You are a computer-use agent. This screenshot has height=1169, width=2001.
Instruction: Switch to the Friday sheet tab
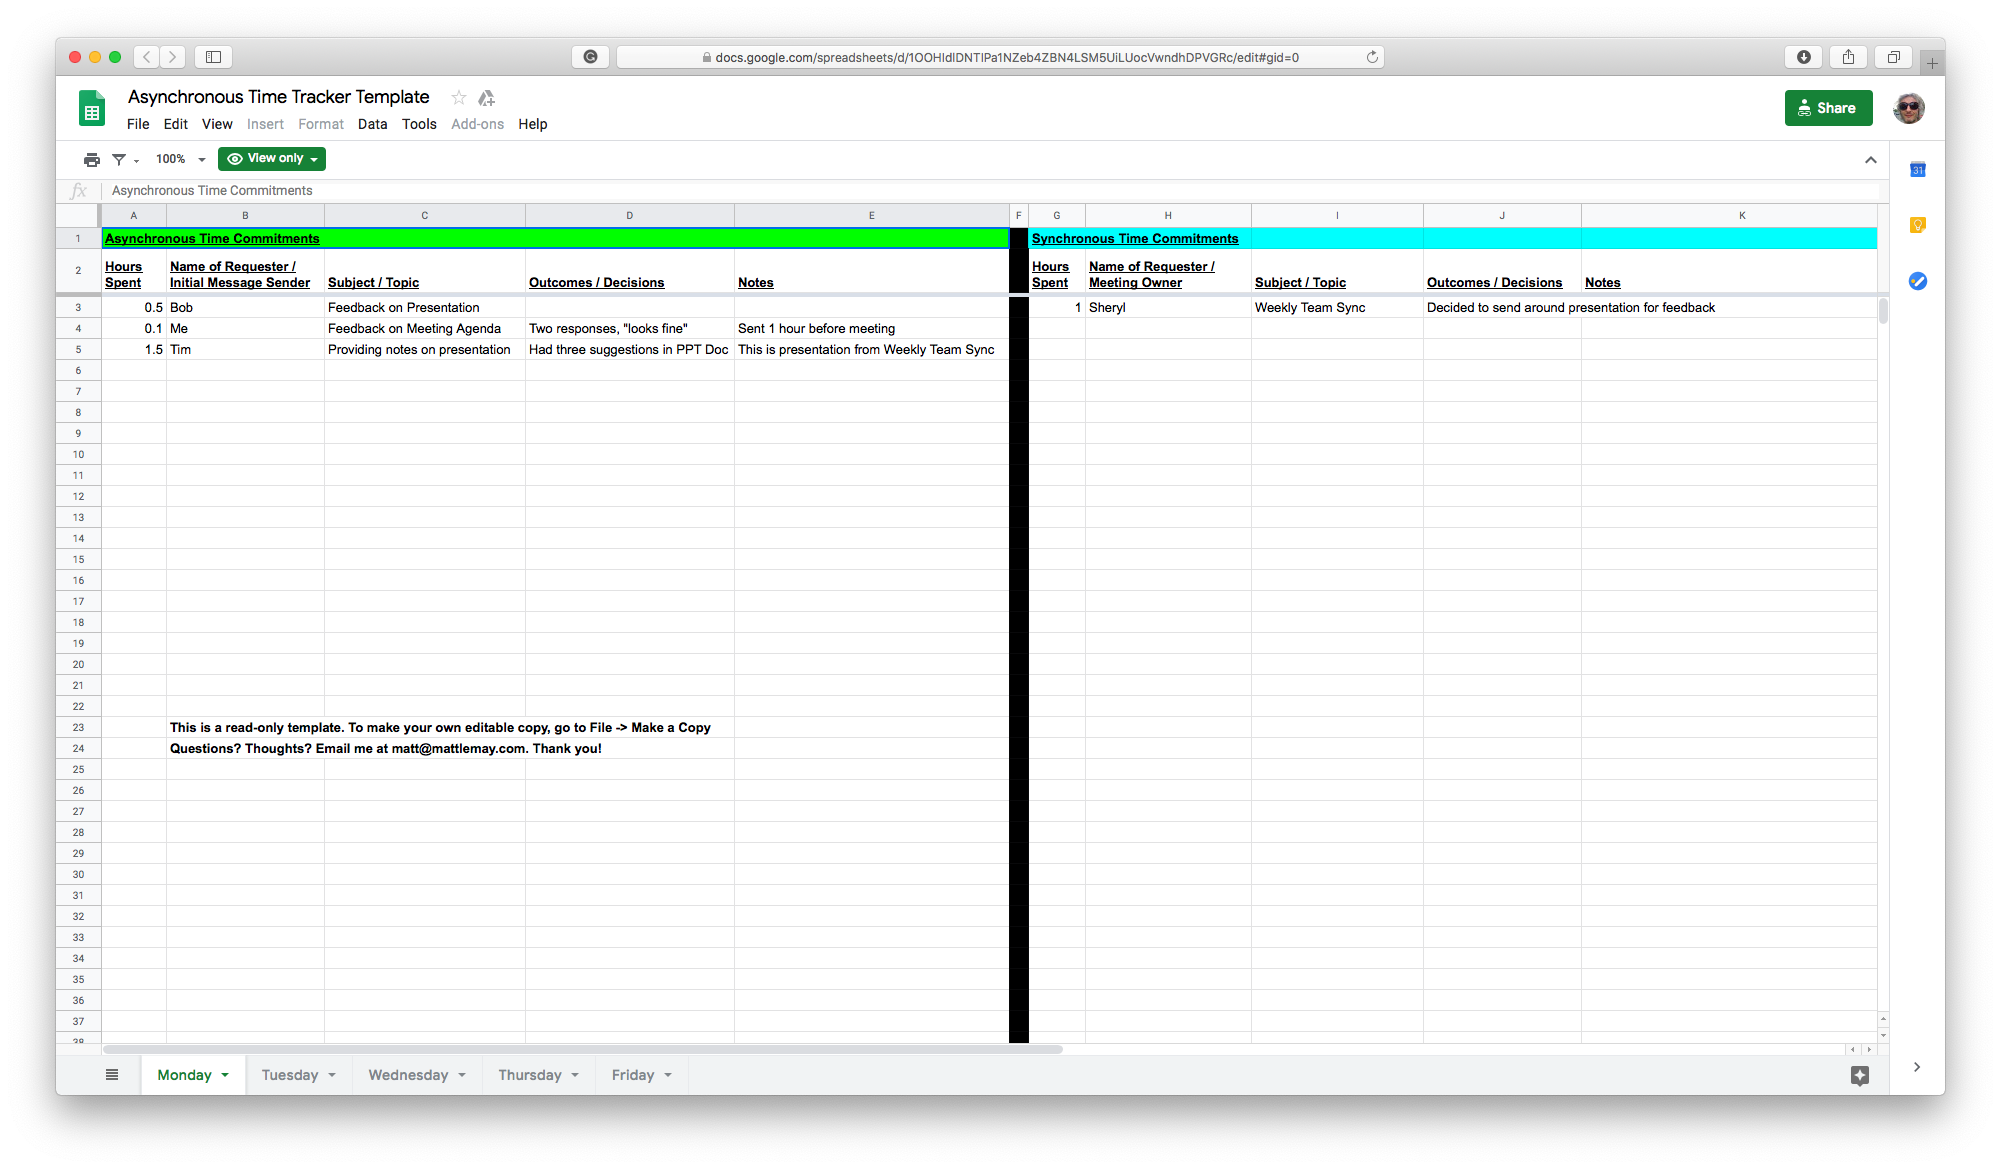click(633, 1075)
